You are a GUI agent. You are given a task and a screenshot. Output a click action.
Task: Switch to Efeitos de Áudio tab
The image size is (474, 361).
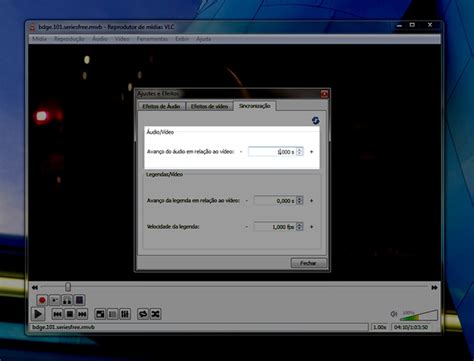(x=161, y=106)
